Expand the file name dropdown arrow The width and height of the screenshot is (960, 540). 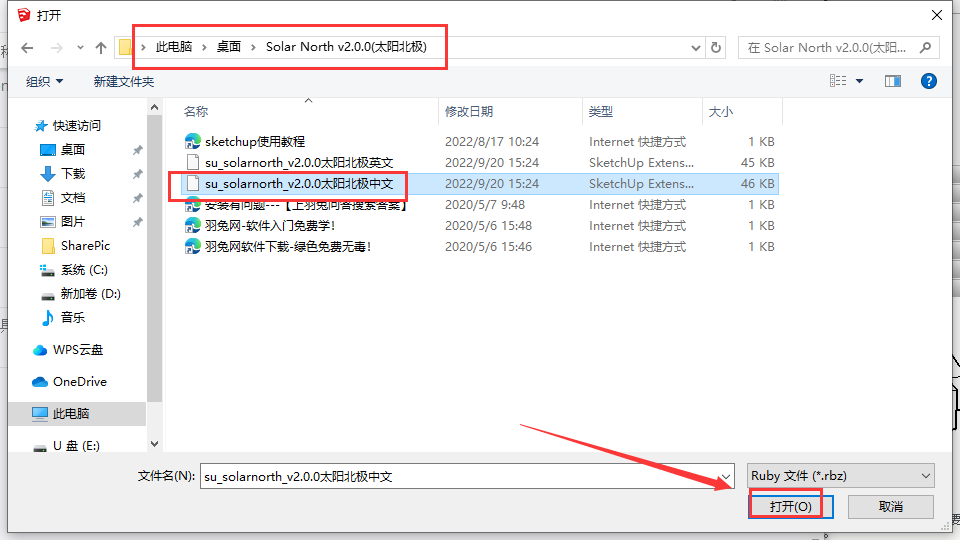point(726,476)
